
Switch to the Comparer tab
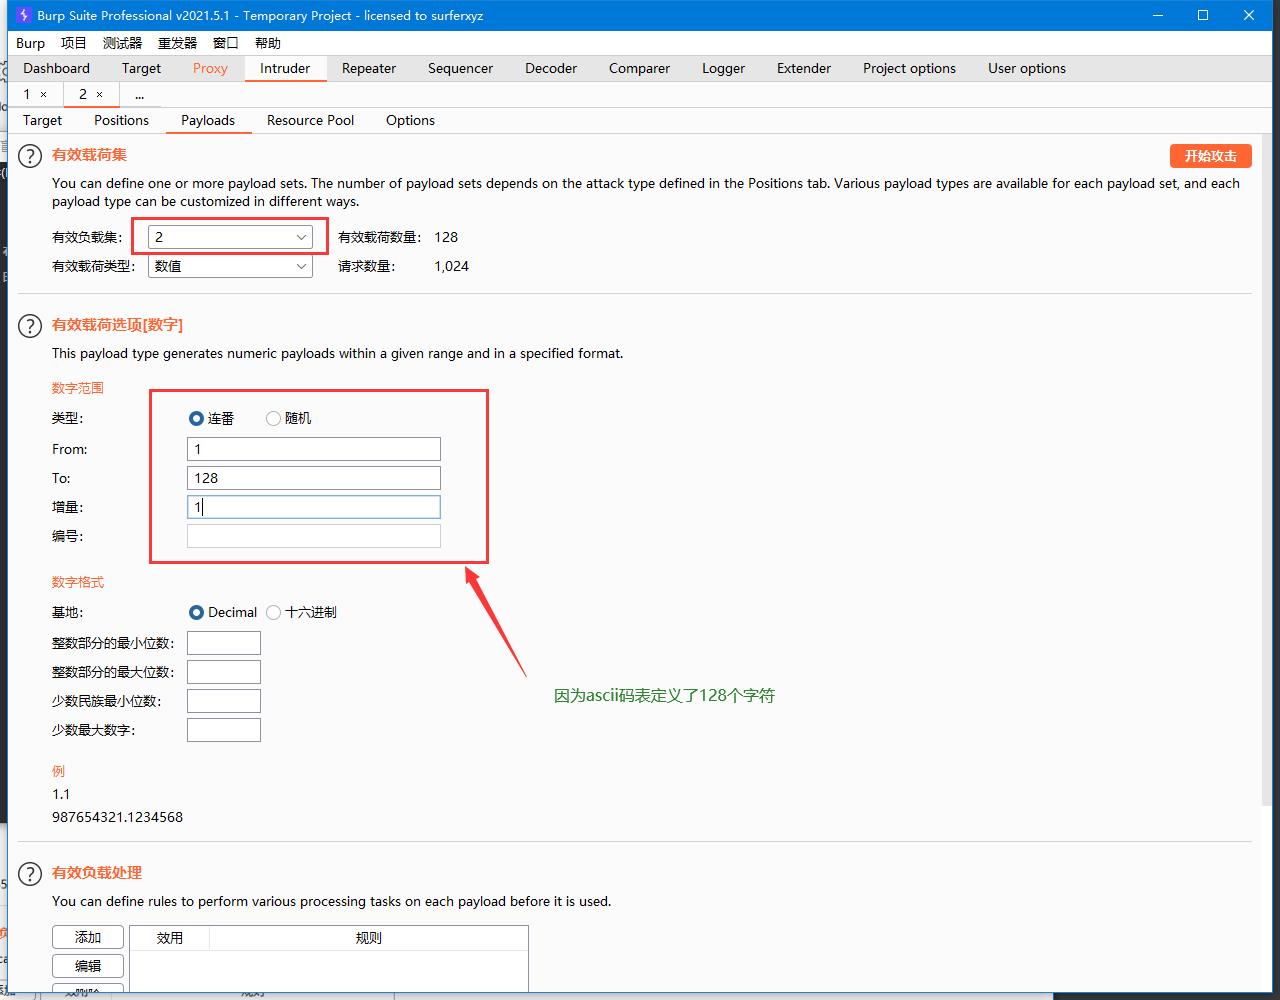click(639, 68)
